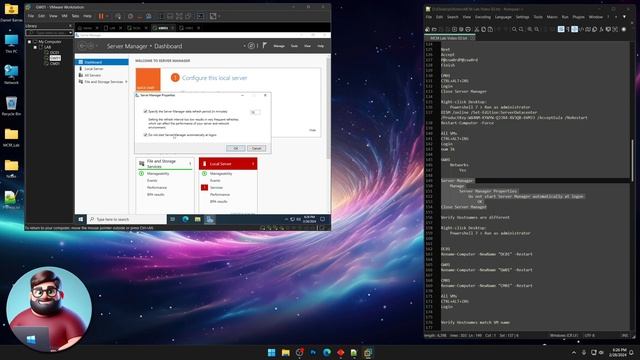Open guest notification center icon
Image resolution: width=640 pixels, height=360 pixels.
point(322,220)
